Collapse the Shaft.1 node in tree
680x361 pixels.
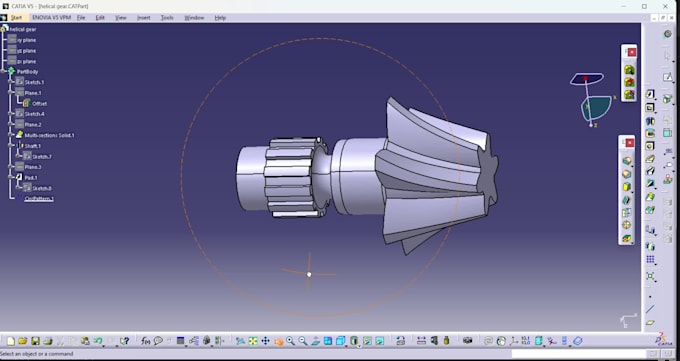pos(11,146)
